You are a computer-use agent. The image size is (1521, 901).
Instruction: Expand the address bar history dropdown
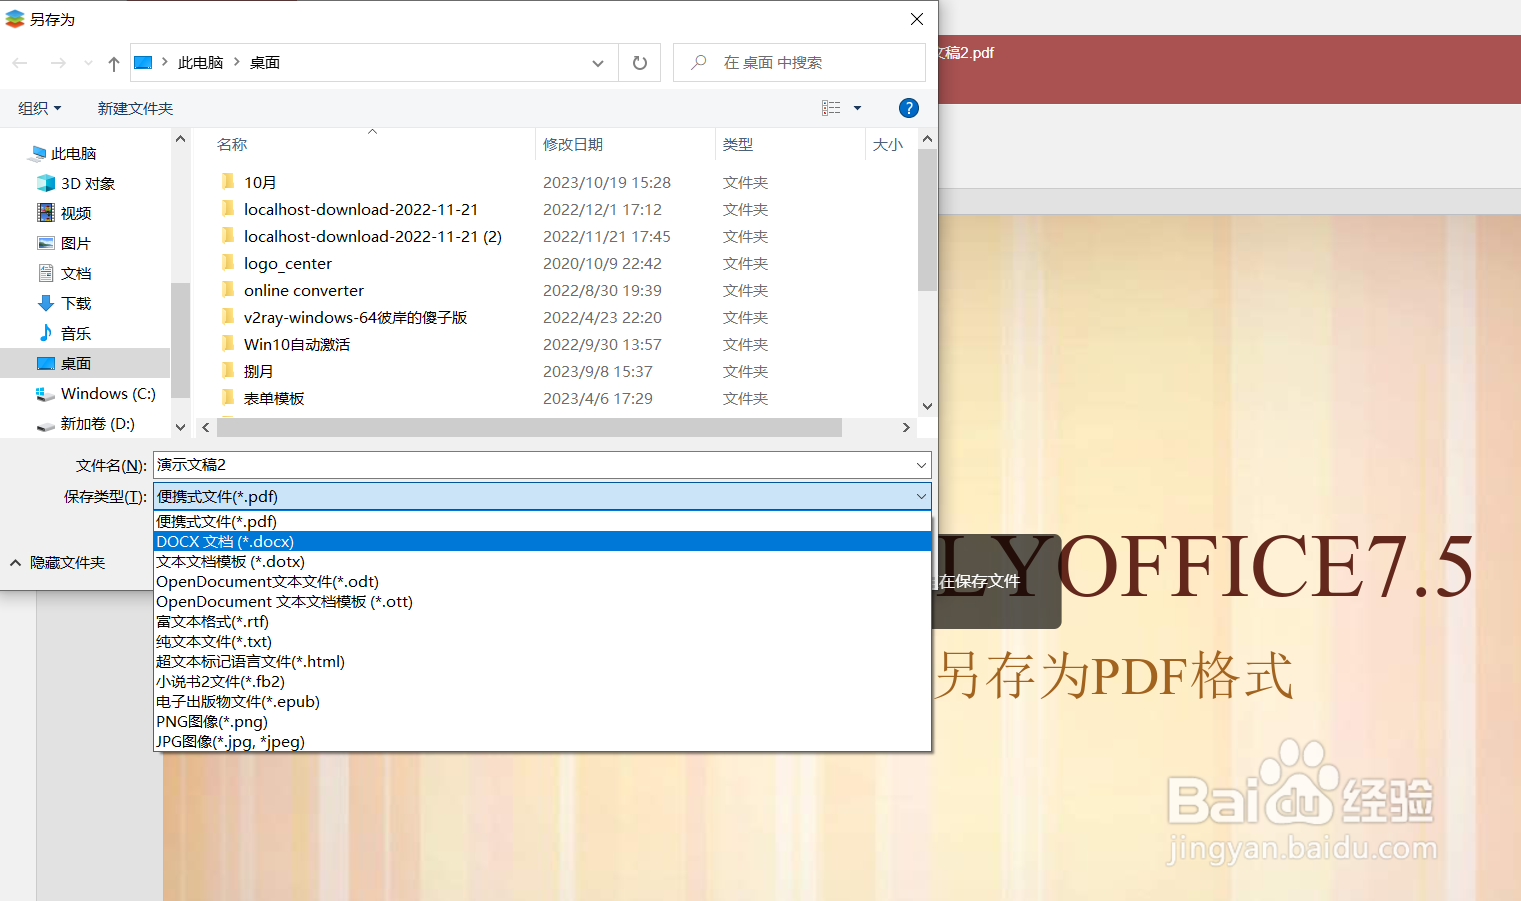click(x=598, y=63)
